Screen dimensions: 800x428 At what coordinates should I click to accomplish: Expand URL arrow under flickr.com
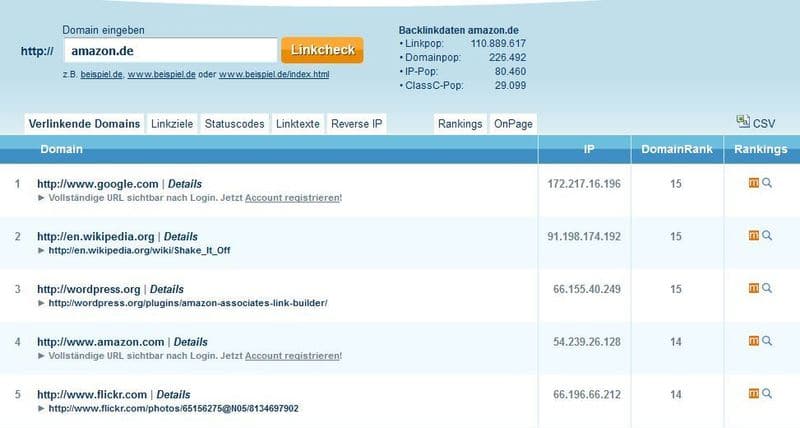pos(41,409)
